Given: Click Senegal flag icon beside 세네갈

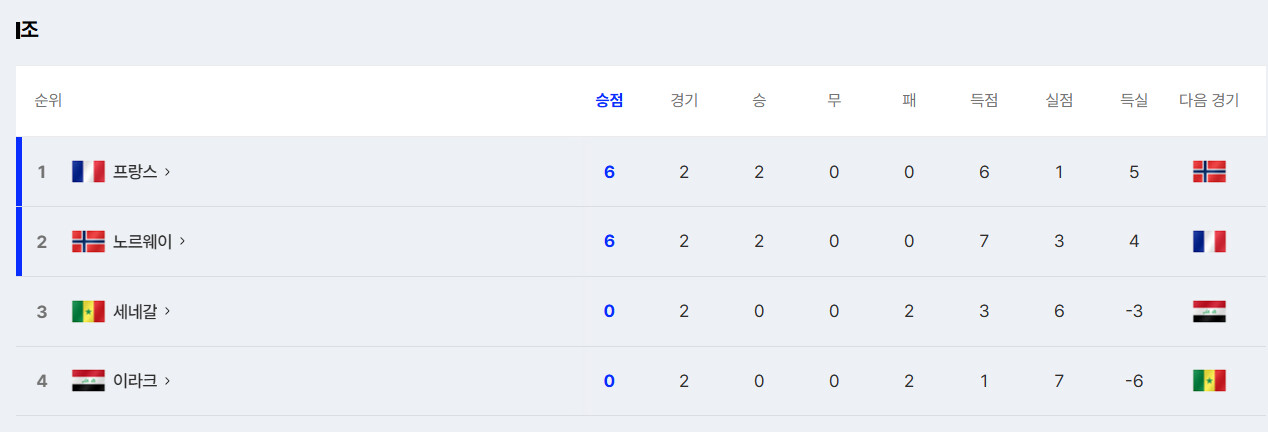Looking at the screenshot, I should pyautogui.click(x=88, y=311).
